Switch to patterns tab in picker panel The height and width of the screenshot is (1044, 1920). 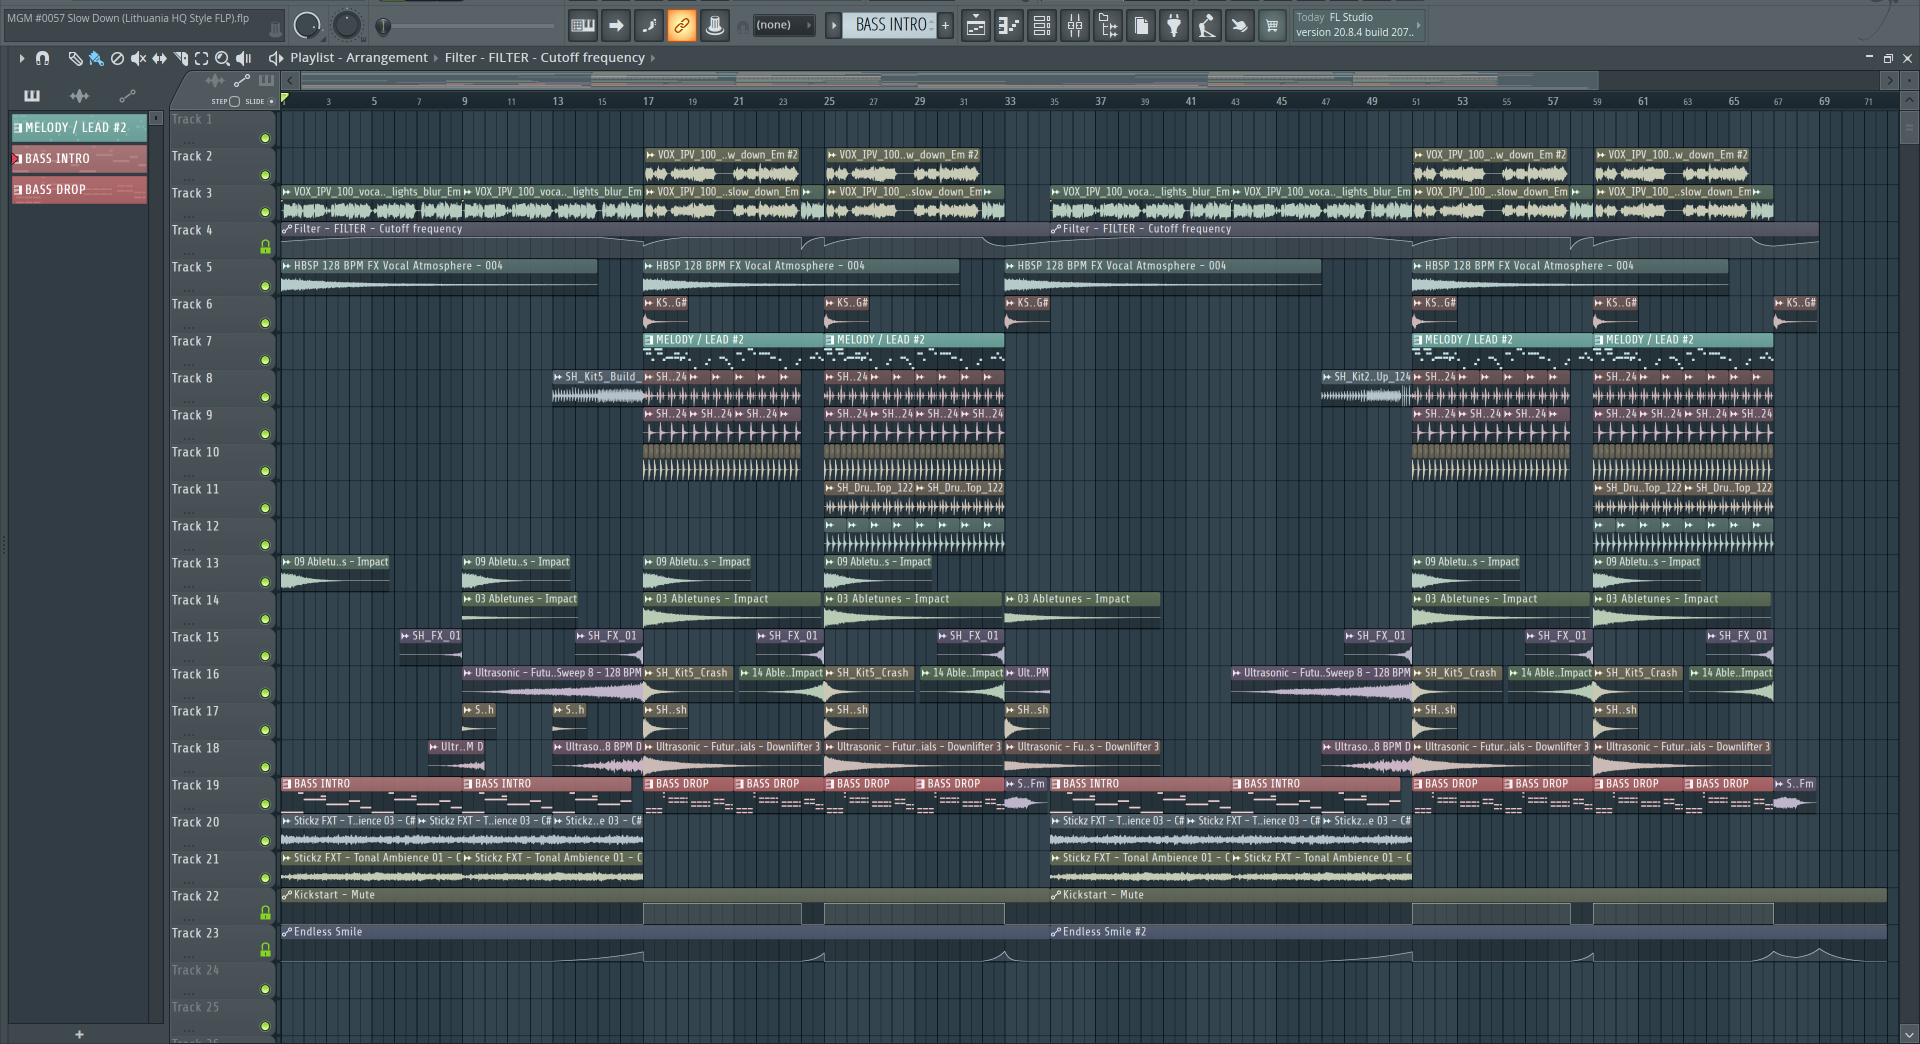[32, 96]
